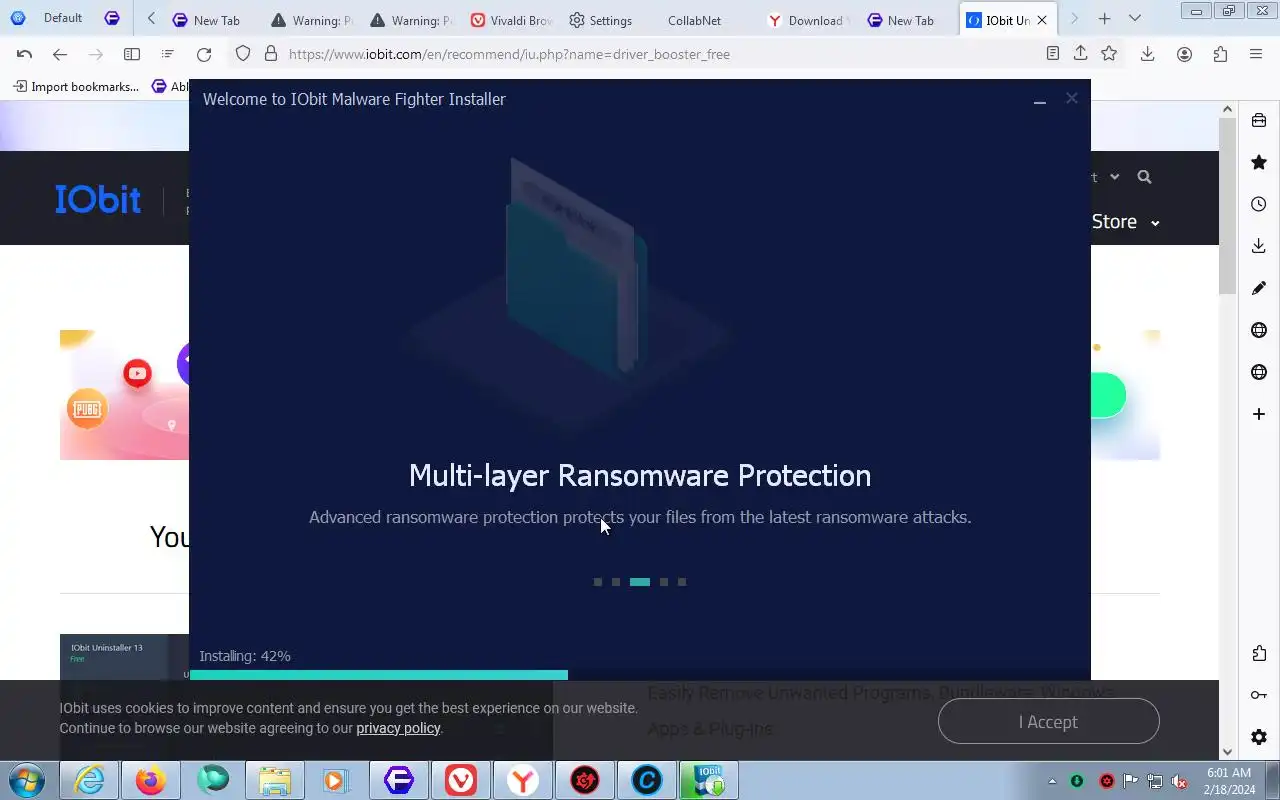Open the settings gear in right sidebar
The width and height of the screenshot is (1280, 800).
(1259, 737)
